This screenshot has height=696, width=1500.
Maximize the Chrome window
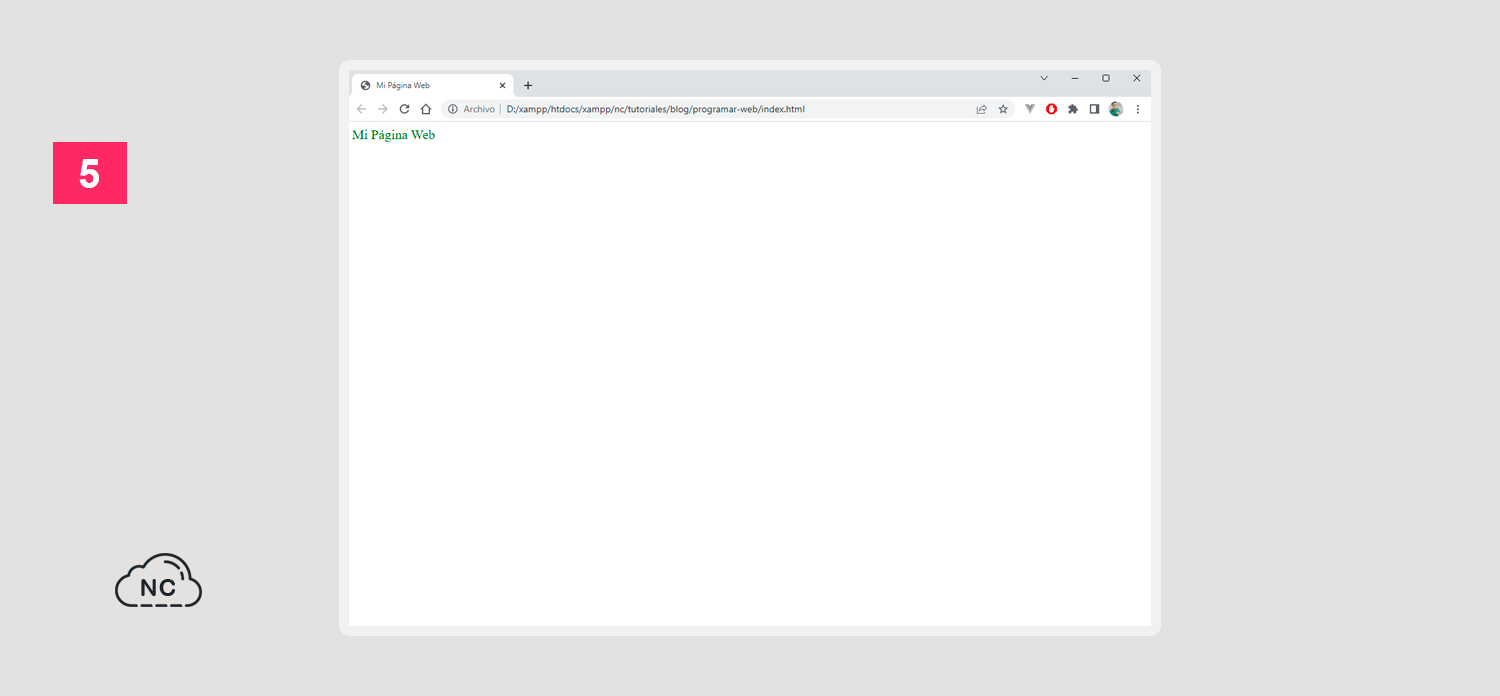coord(1106,78)
